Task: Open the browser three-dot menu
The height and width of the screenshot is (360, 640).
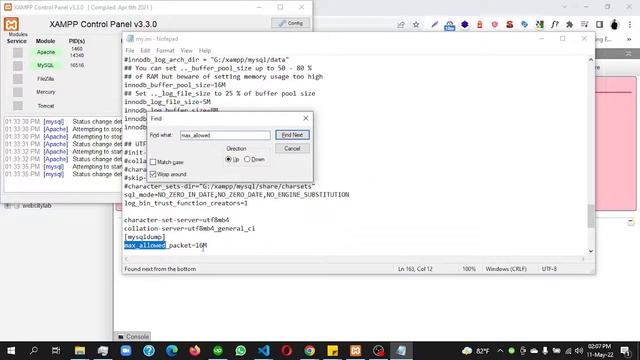Action: click(x=630, y=25)
